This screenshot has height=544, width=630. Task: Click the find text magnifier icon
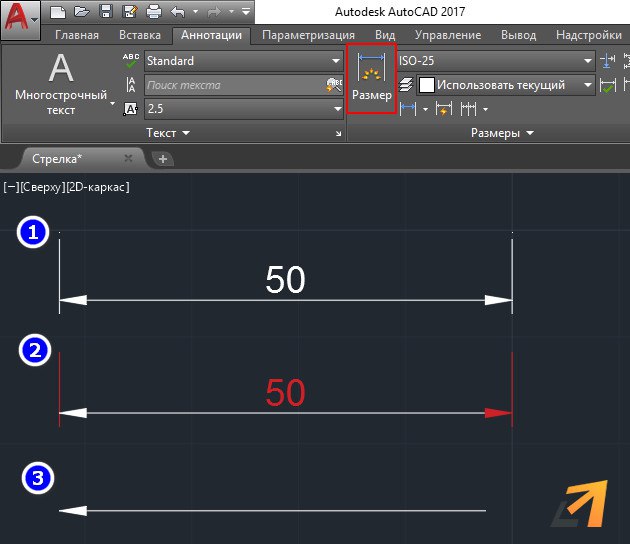(334, 85)
